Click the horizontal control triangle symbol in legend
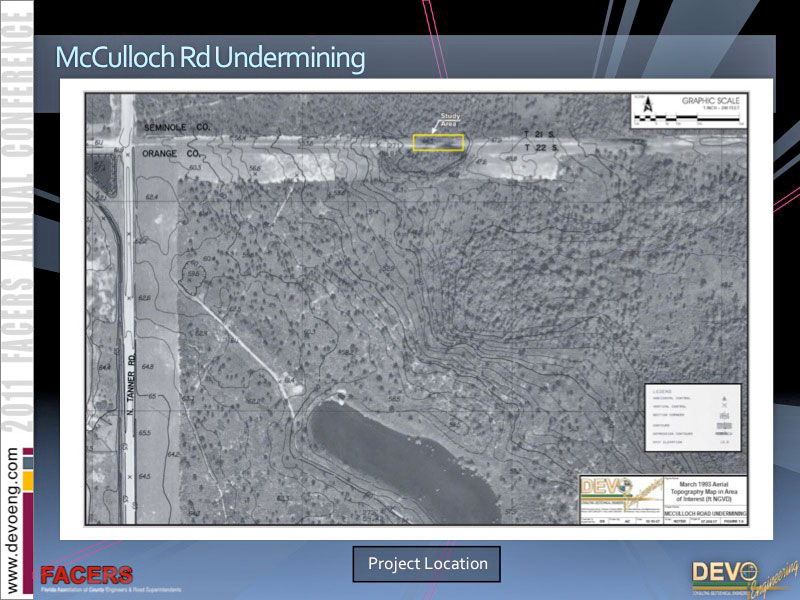 coord(724,397)
